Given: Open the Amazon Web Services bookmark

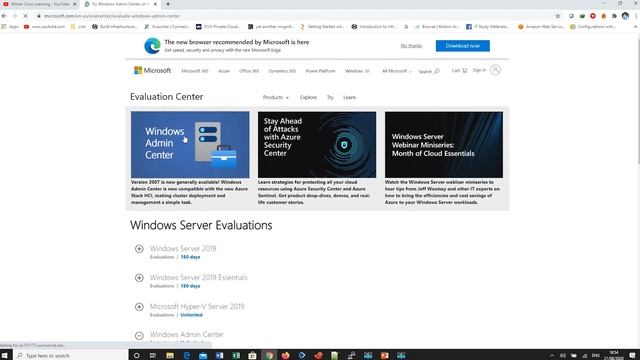Looking at the screenshot, I should 540,27.
